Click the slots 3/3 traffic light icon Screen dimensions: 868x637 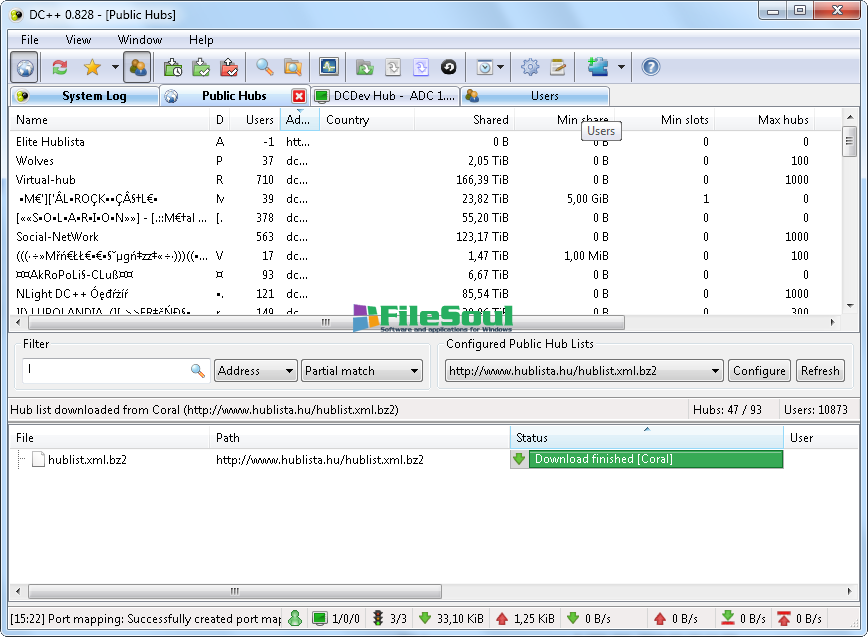[x=389, y=619]
